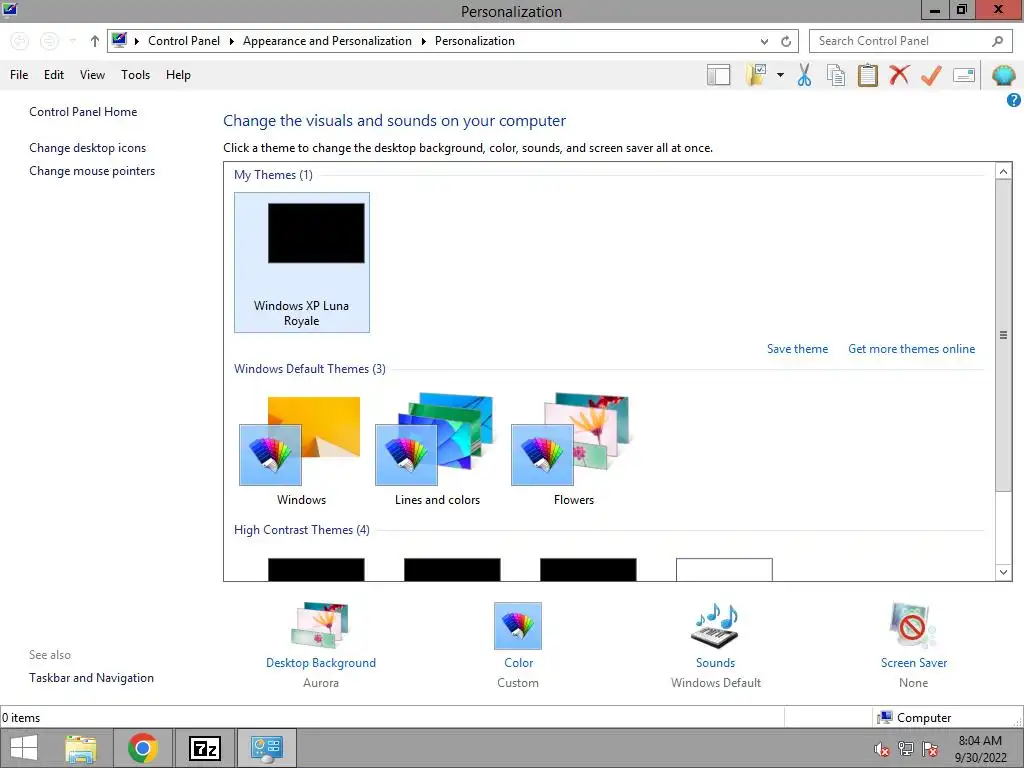This screenshot has width=1024, height=768.
Task: Expand arrow after Appearance and Personalization breadcrumb
Action: tap(423, 41)
